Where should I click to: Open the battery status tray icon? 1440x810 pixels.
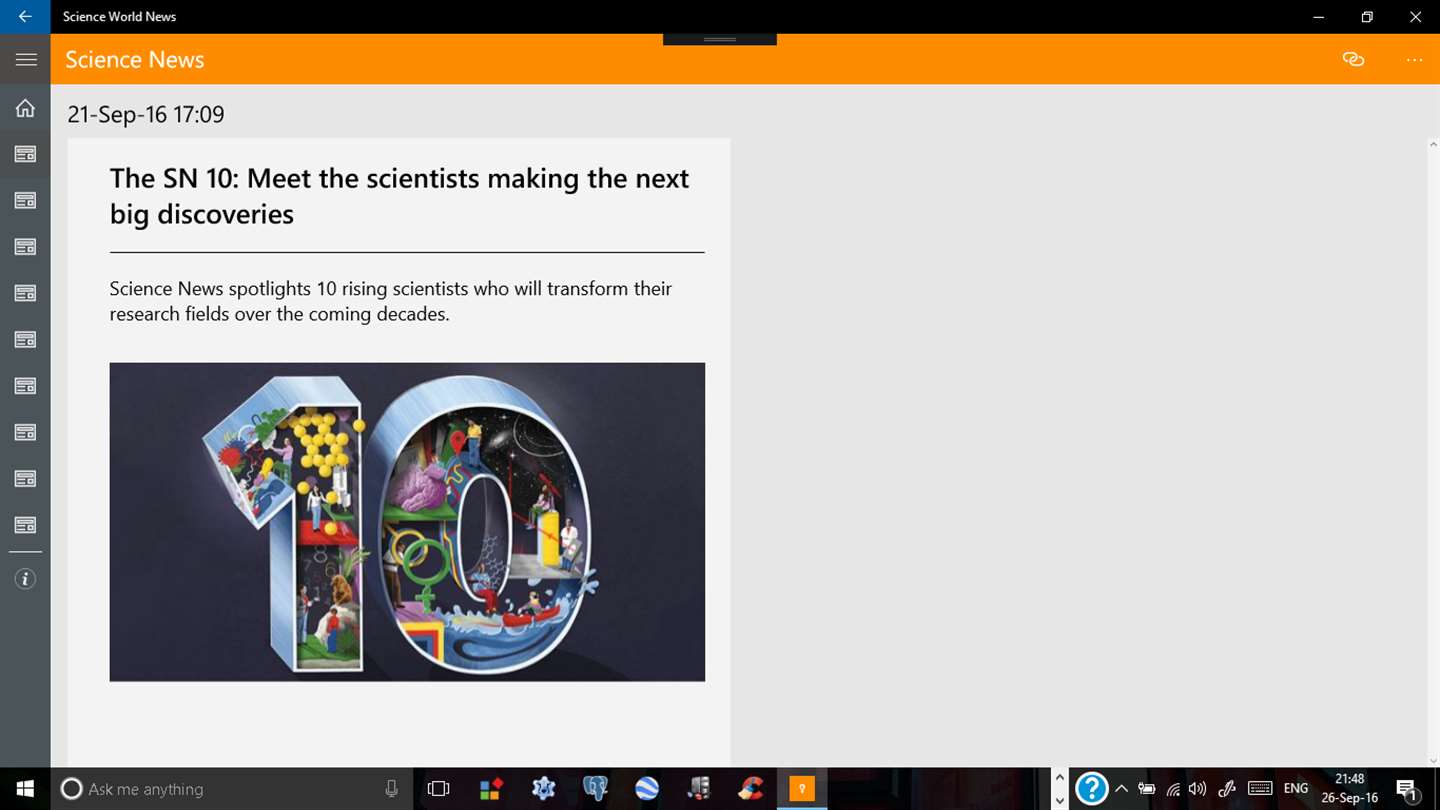click(1147, 789)
